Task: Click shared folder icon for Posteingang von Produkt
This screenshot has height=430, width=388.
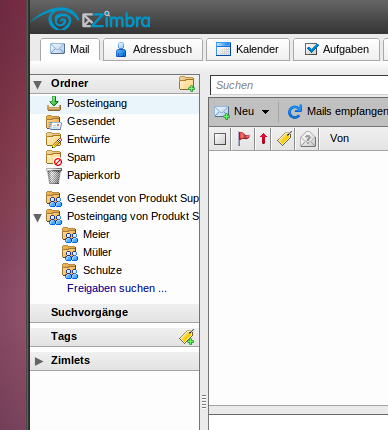Action: 54,217
